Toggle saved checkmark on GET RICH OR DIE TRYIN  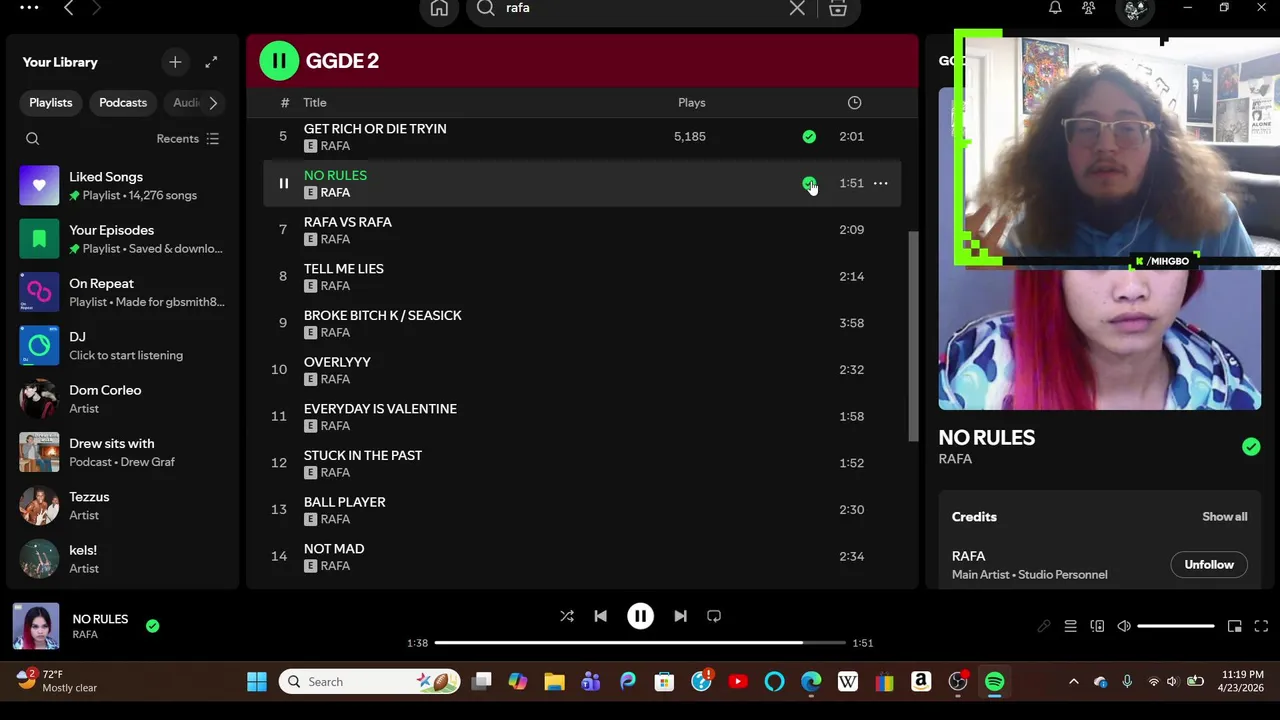click(x=809, y=137)
